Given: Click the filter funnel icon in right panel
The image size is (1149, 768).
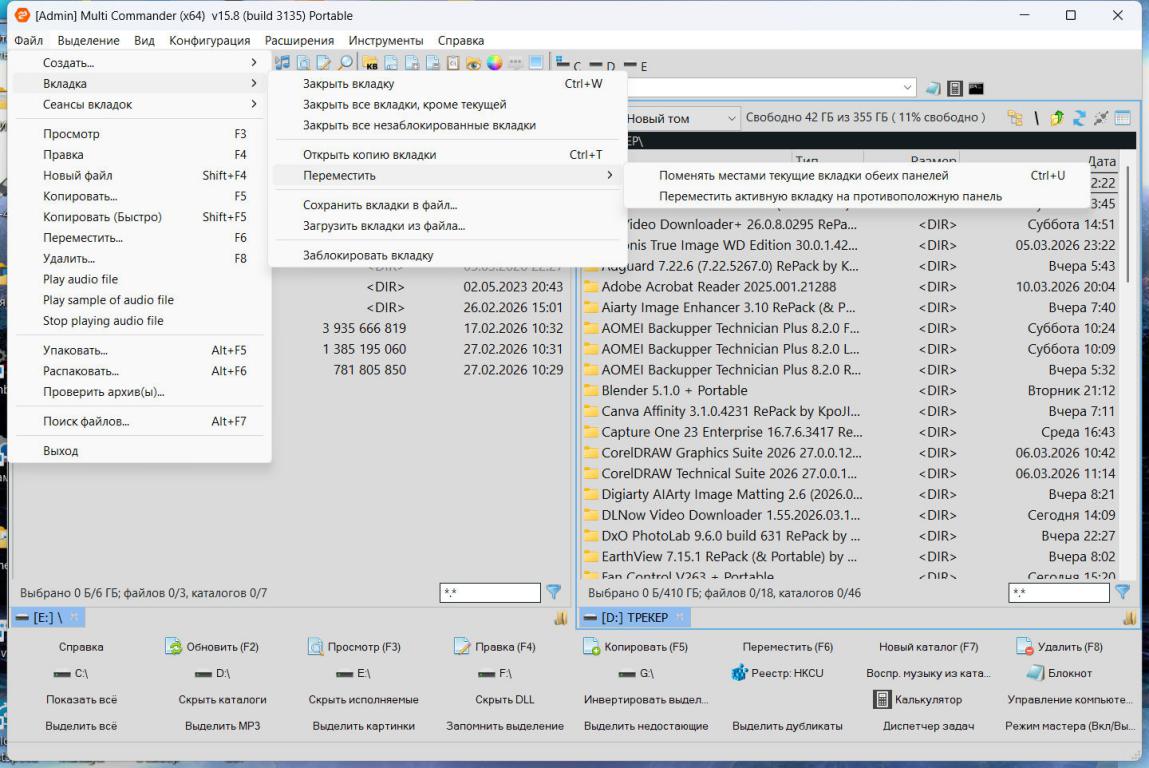Looking at the screenshot, I should coord(1123,593).
